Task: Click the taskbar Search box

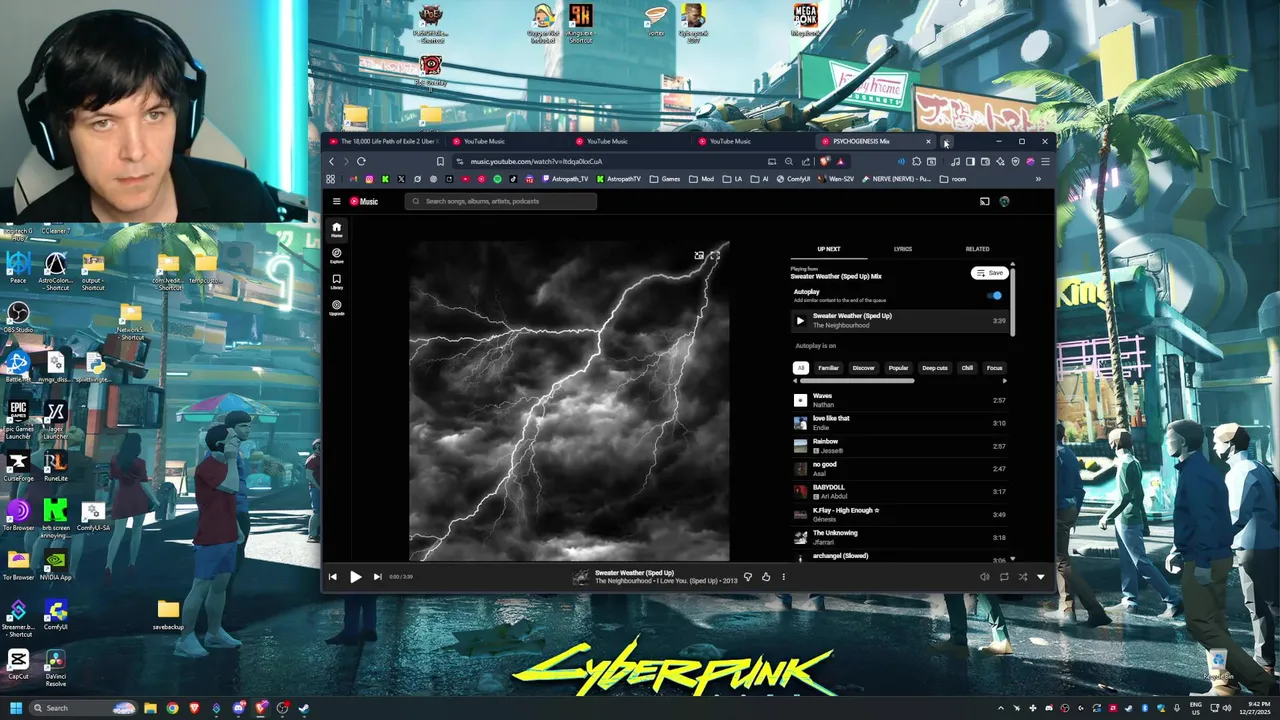Action: click(82, 708)
